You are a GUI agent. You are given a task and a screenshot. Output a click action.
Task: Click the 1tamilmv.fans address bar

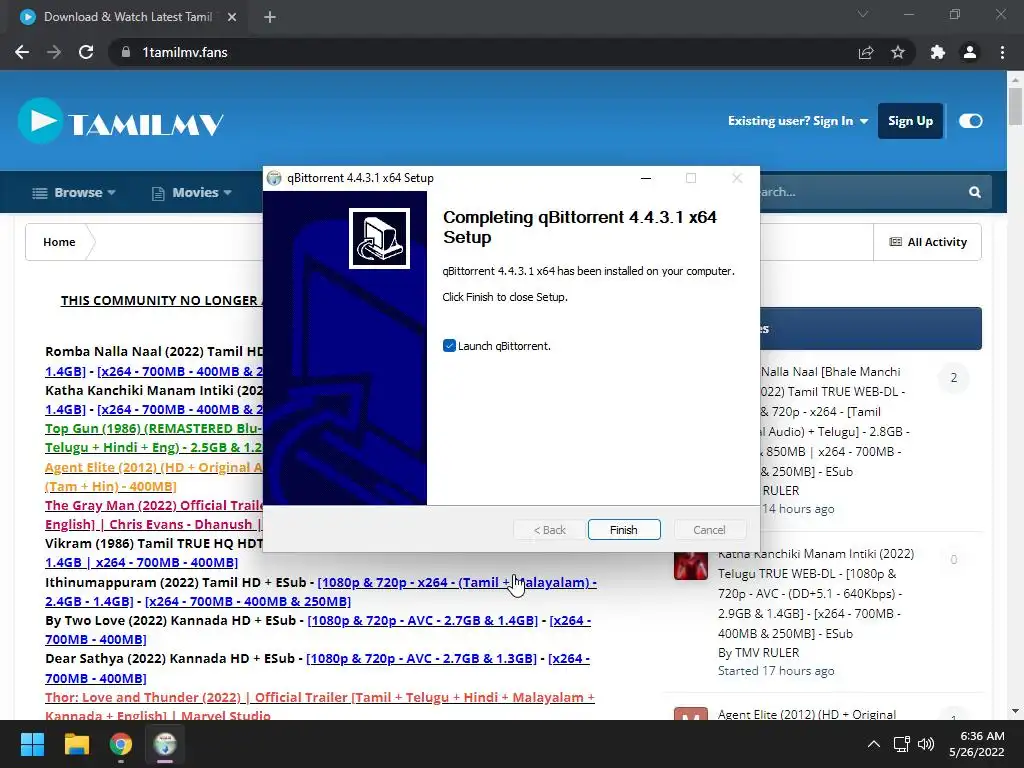(x=483, y=52)
